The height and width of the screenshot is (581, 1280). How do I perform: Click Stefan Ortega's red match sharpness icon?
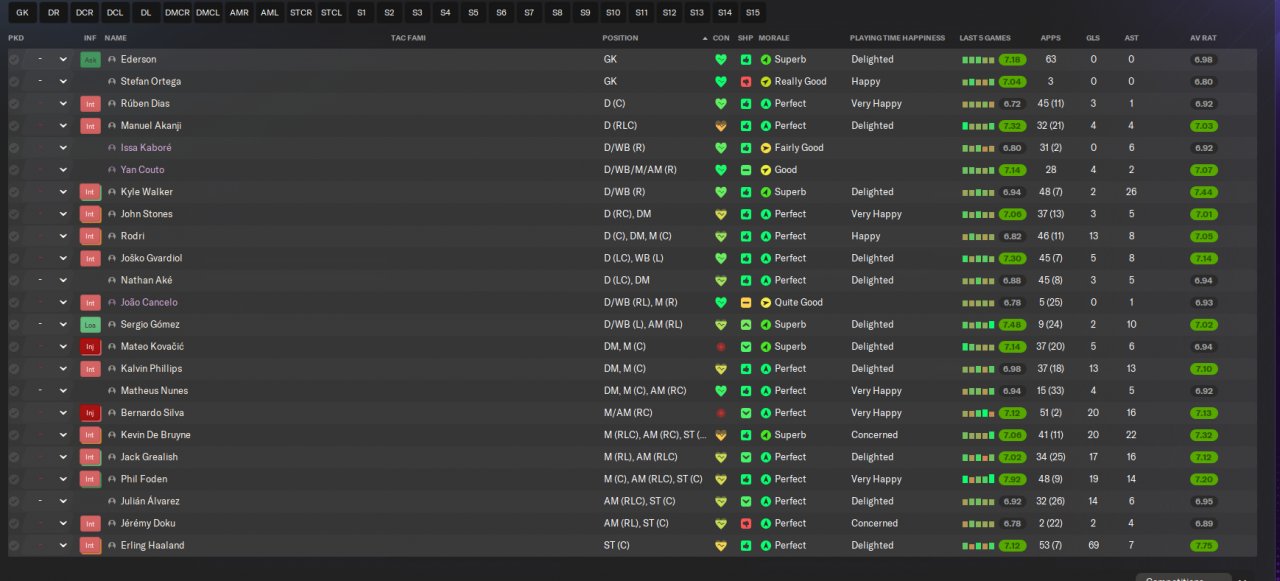[x=745, y=81]
